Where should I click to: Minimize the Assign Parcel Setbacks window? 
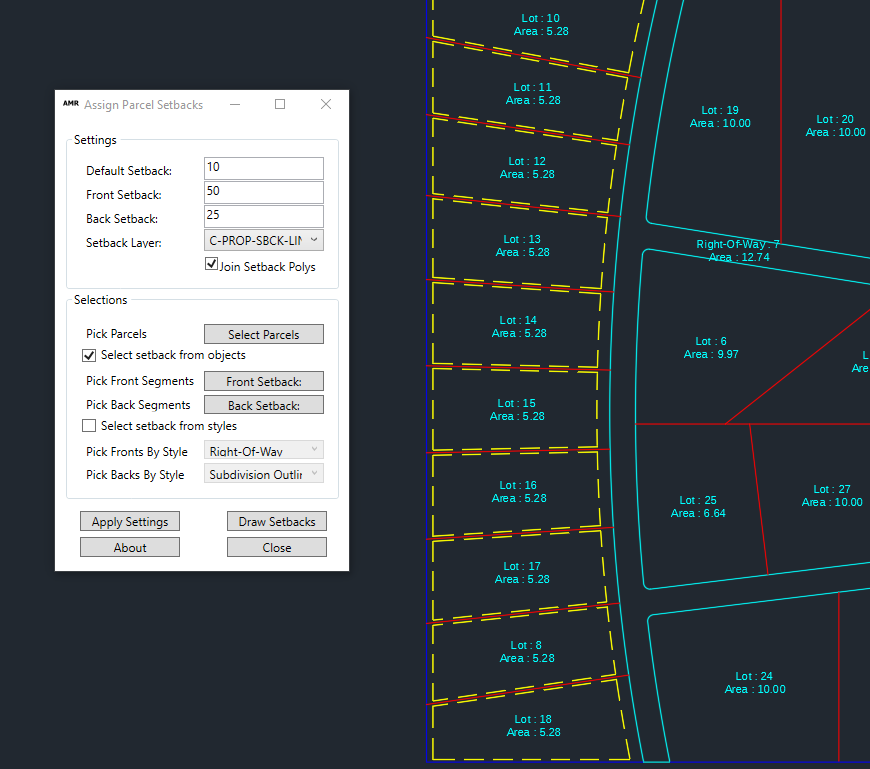(x=234, y=103)
